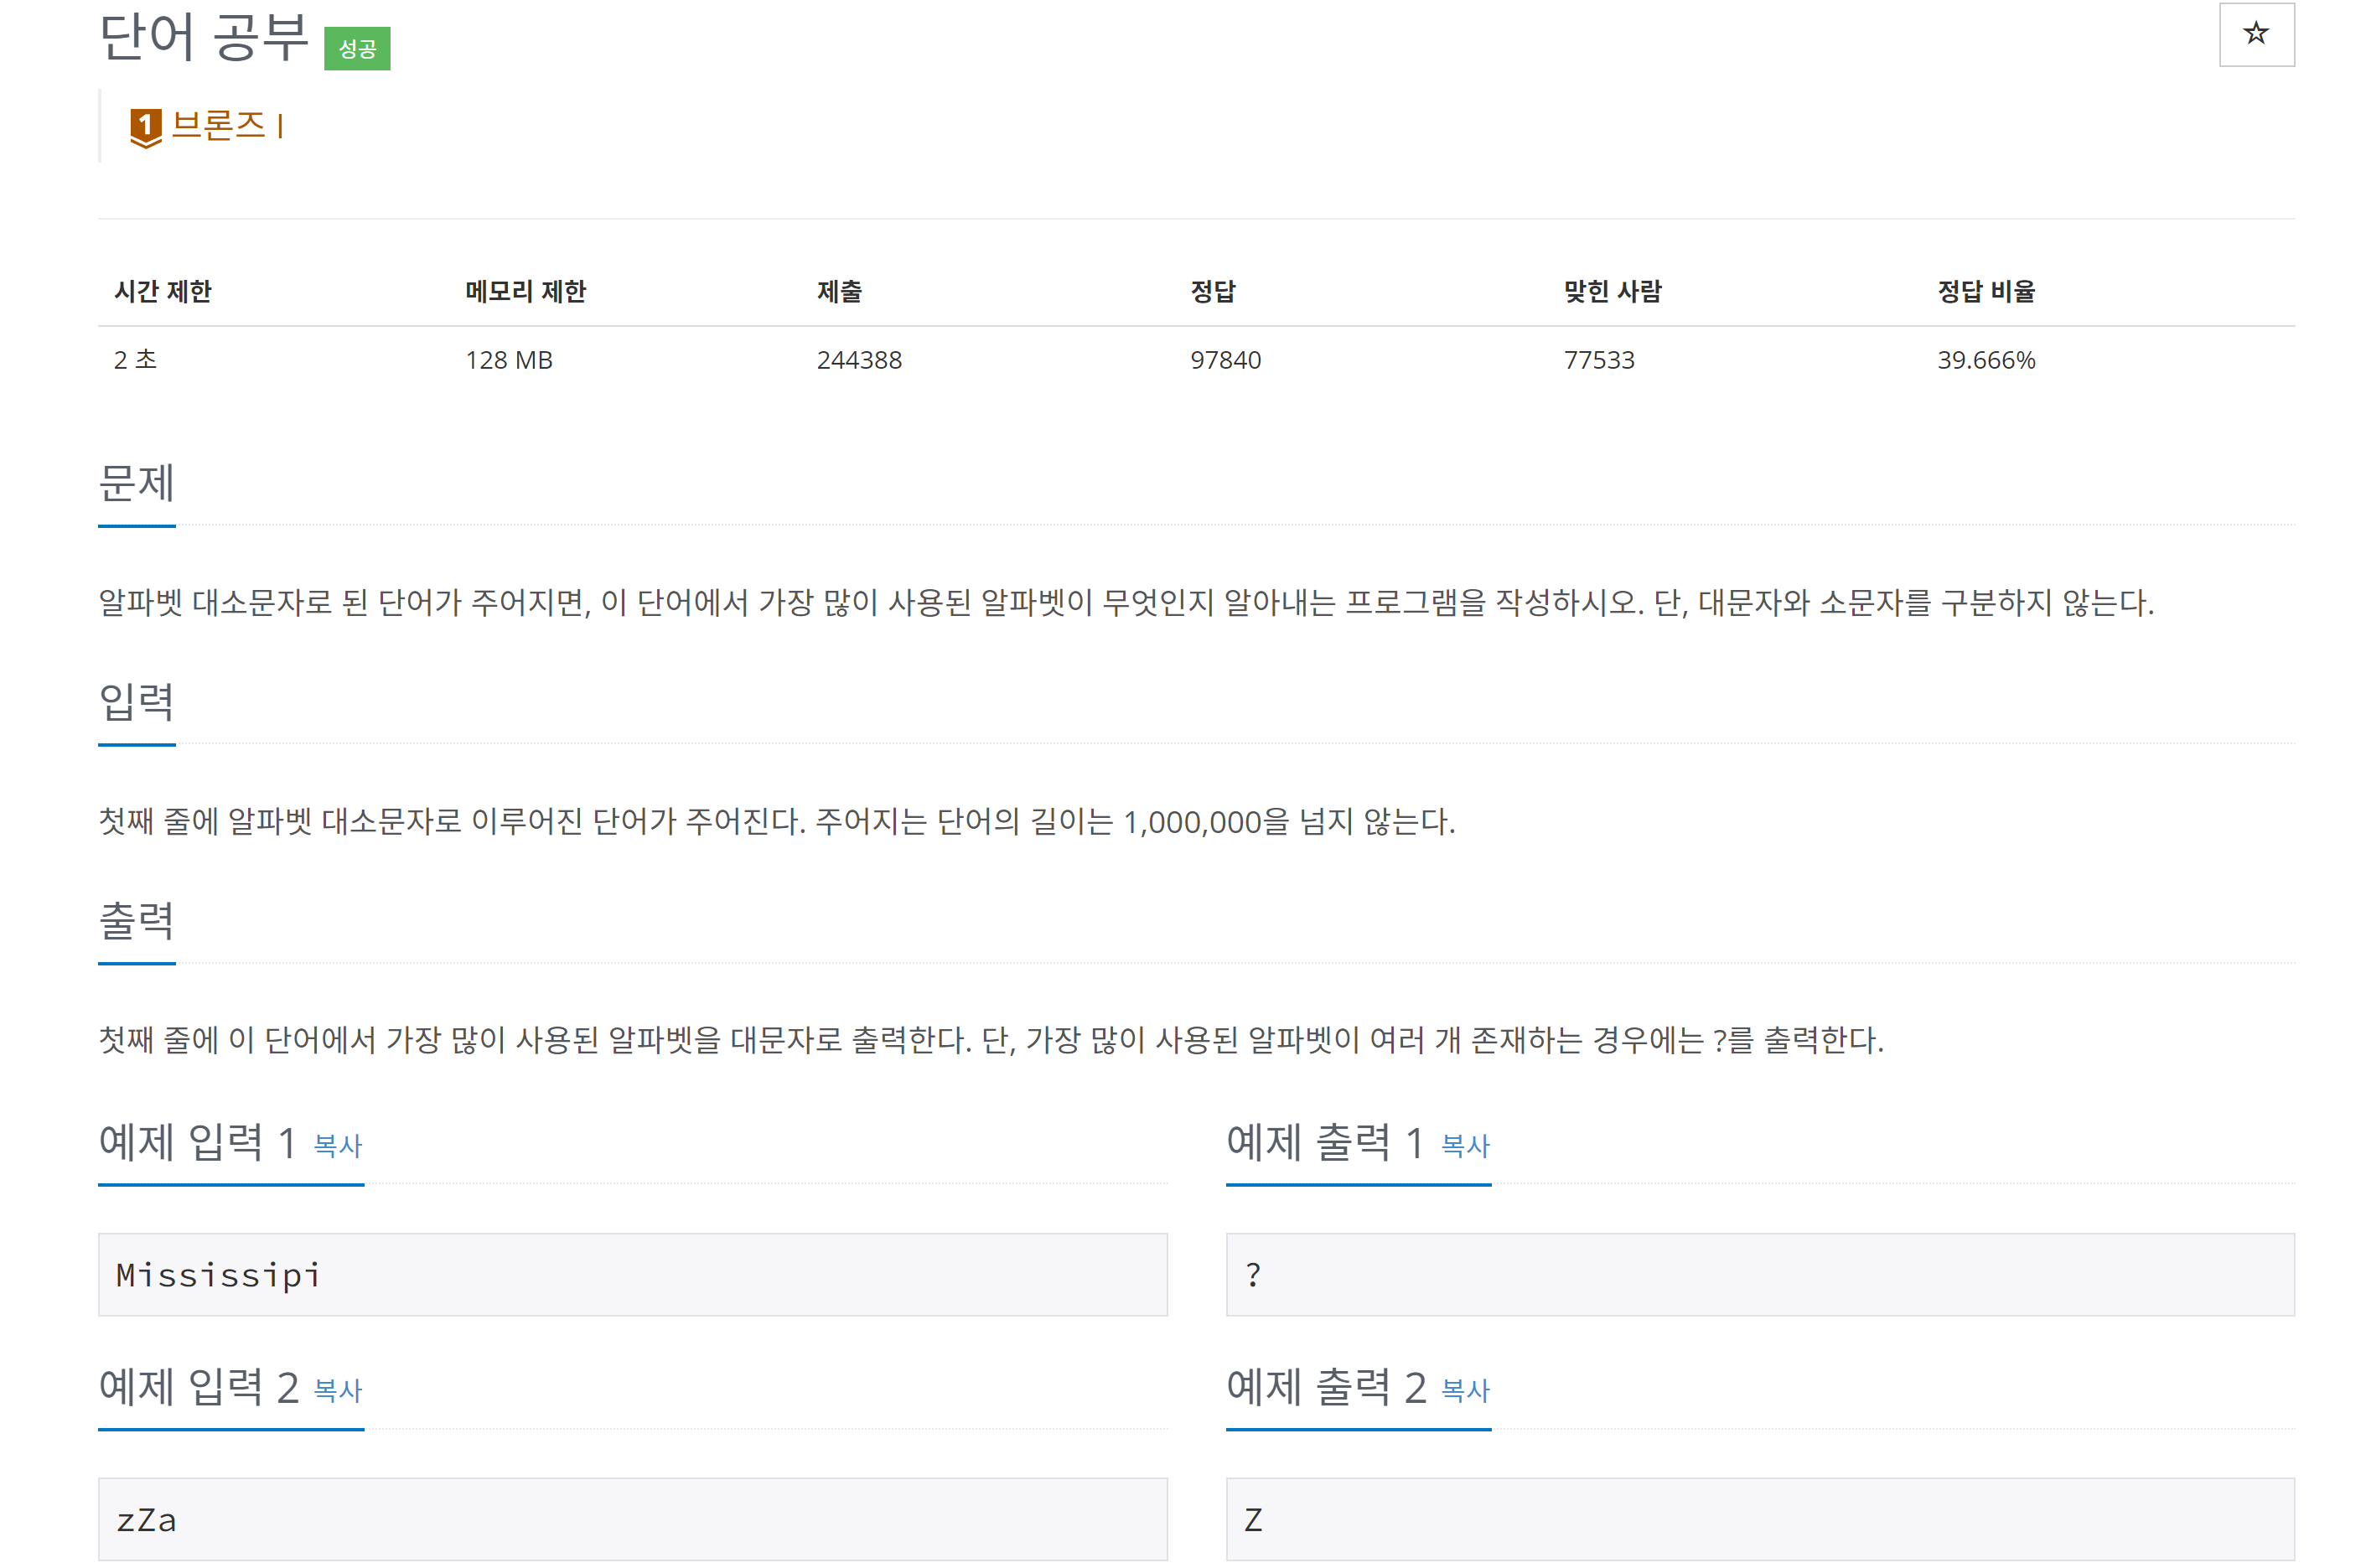Screen dimensions: 2366x1568
Task: Click the 정답 비율 column header
Action: (x=1985, y=291)
